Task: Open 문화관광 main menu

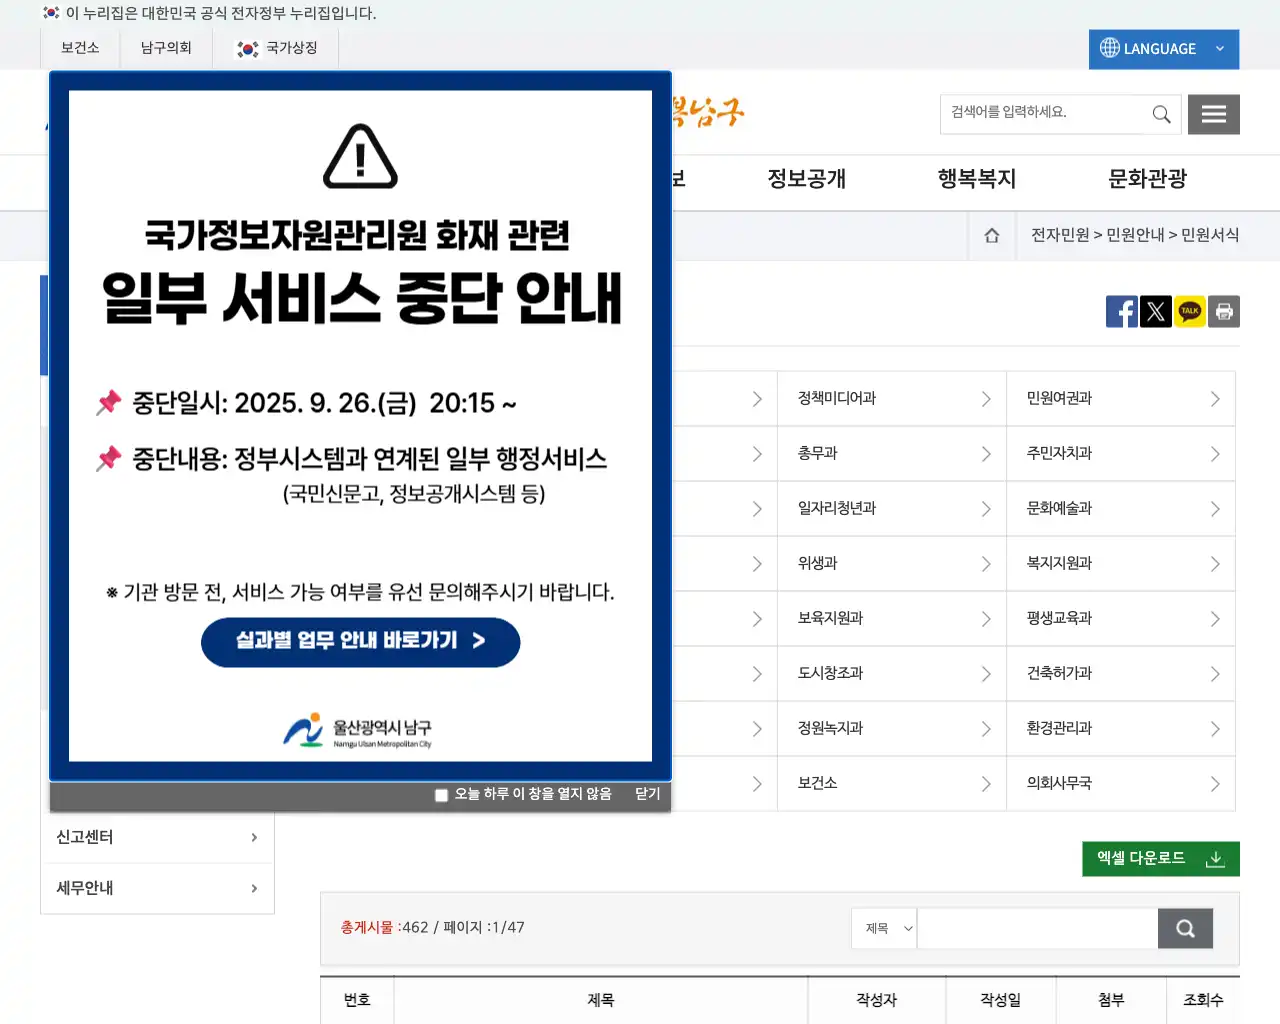Action: coord(1147,179)
